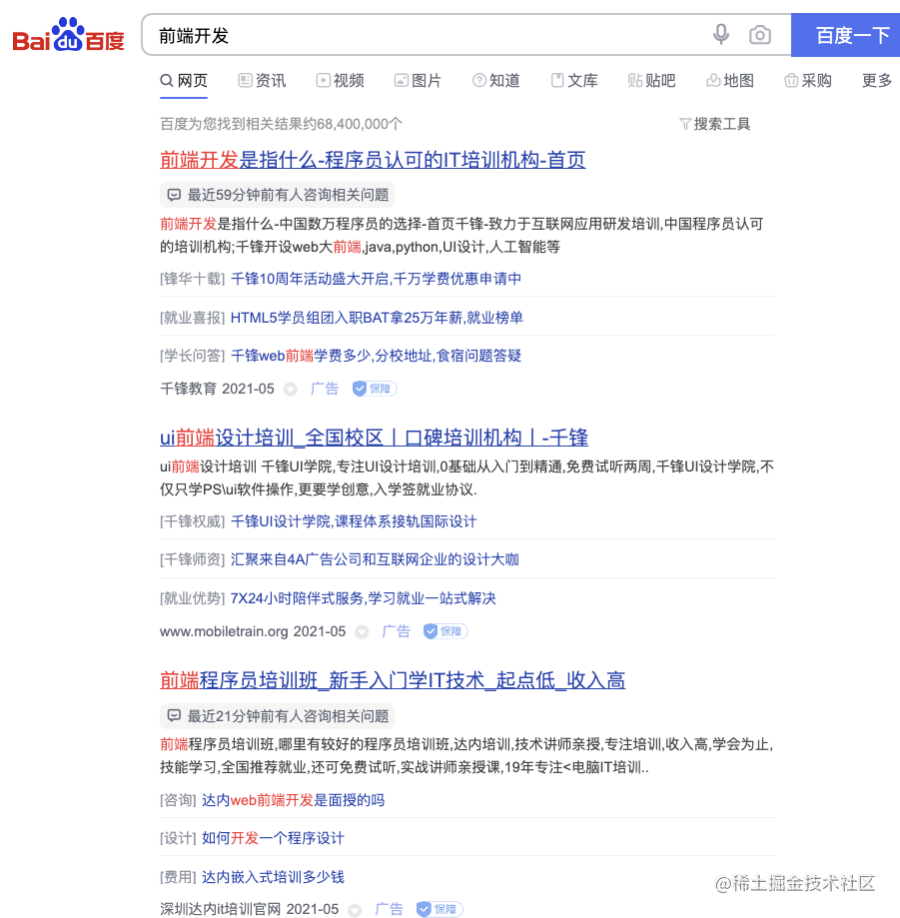Expand the dropdown arrow after www.mobiletrain.org 2021-05
Image resolution: width=900 pixels, height=918 pixels.
click(x=362, y=632)
